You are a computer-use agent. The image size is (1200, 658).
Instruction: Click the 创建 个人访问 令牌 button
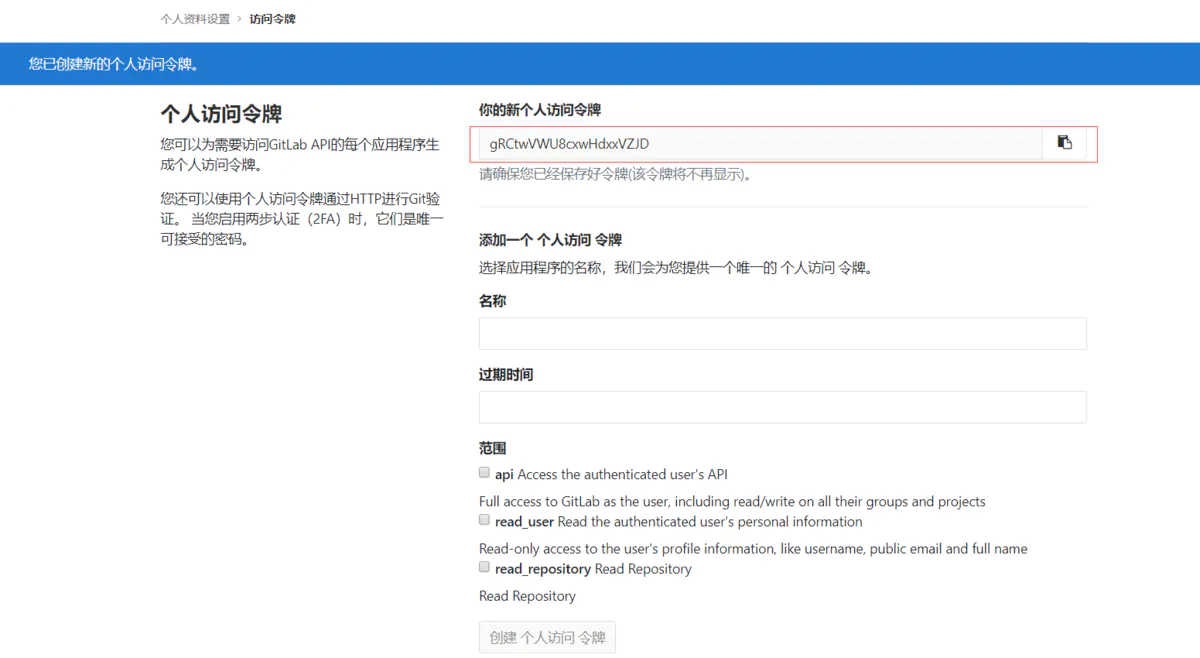pyautogui.click(x=547, y=637)
